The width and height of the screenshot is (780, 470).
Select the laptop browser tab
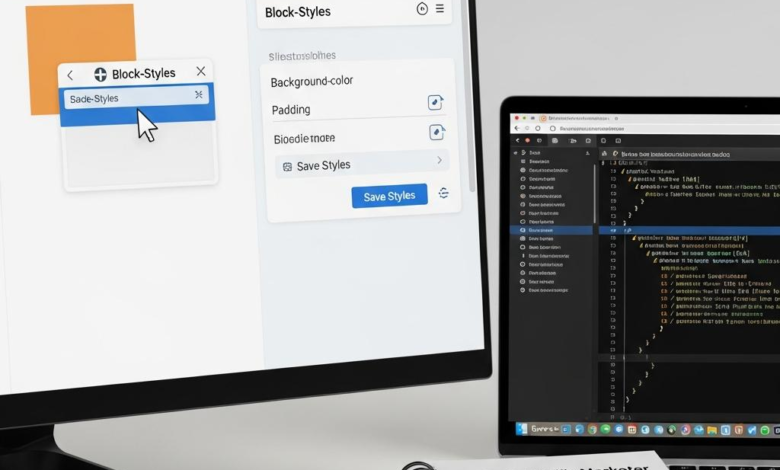click(x=577, y=118)
